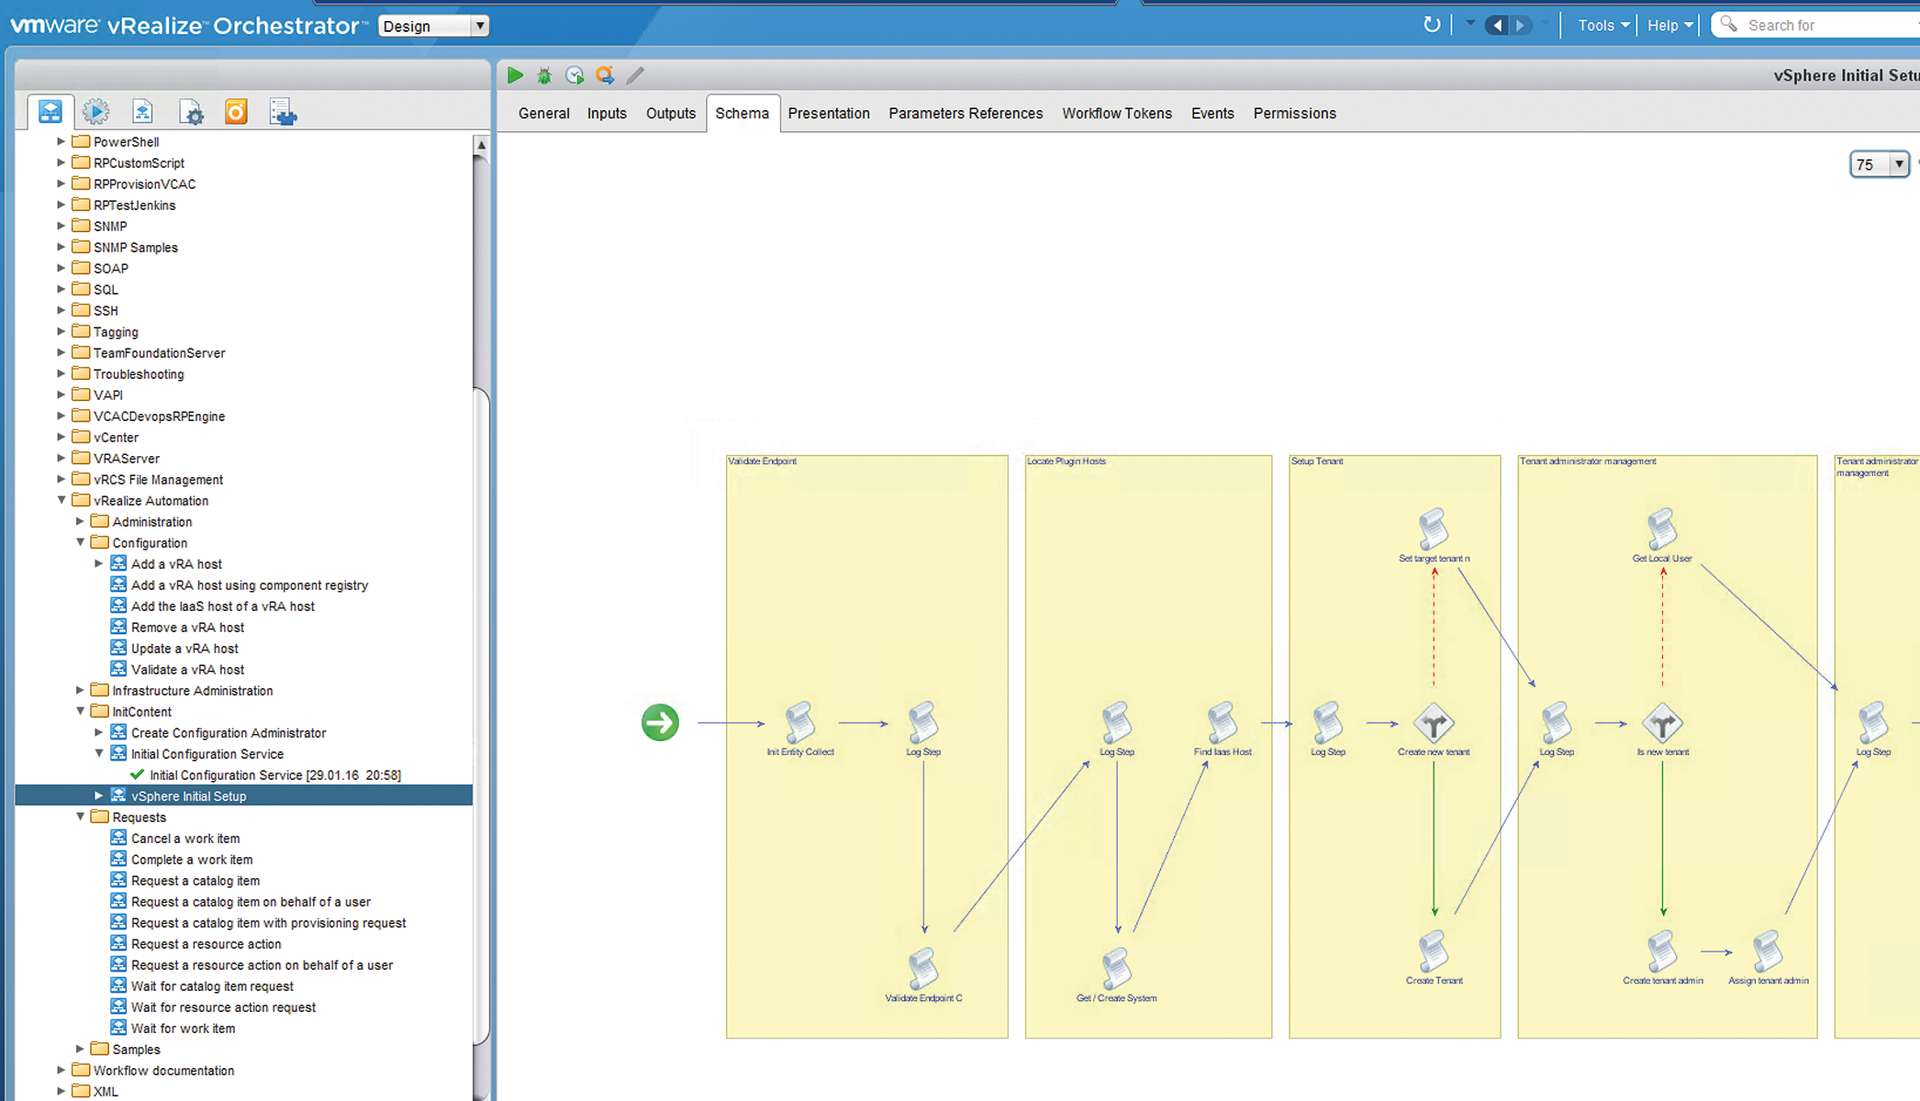The width and height of the screenshot is (1920, 1101).
Task: Click the refresh arrow near the search field
Action: coord(1432,24)
